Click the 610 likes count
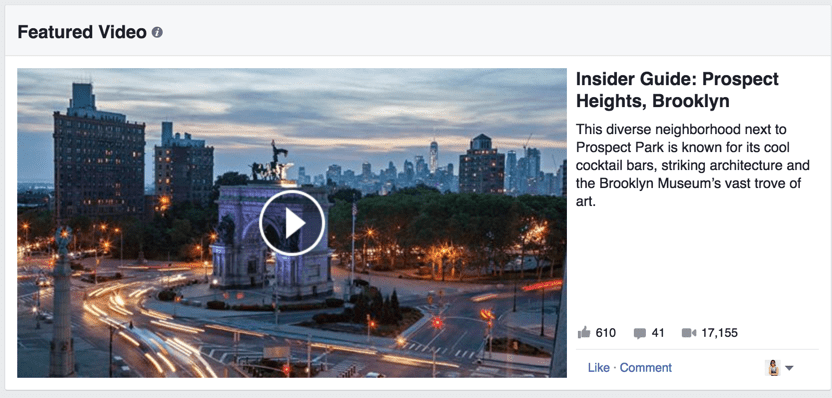Image resolution: width=832 pixels, height=398 pixels. (605, 333)
